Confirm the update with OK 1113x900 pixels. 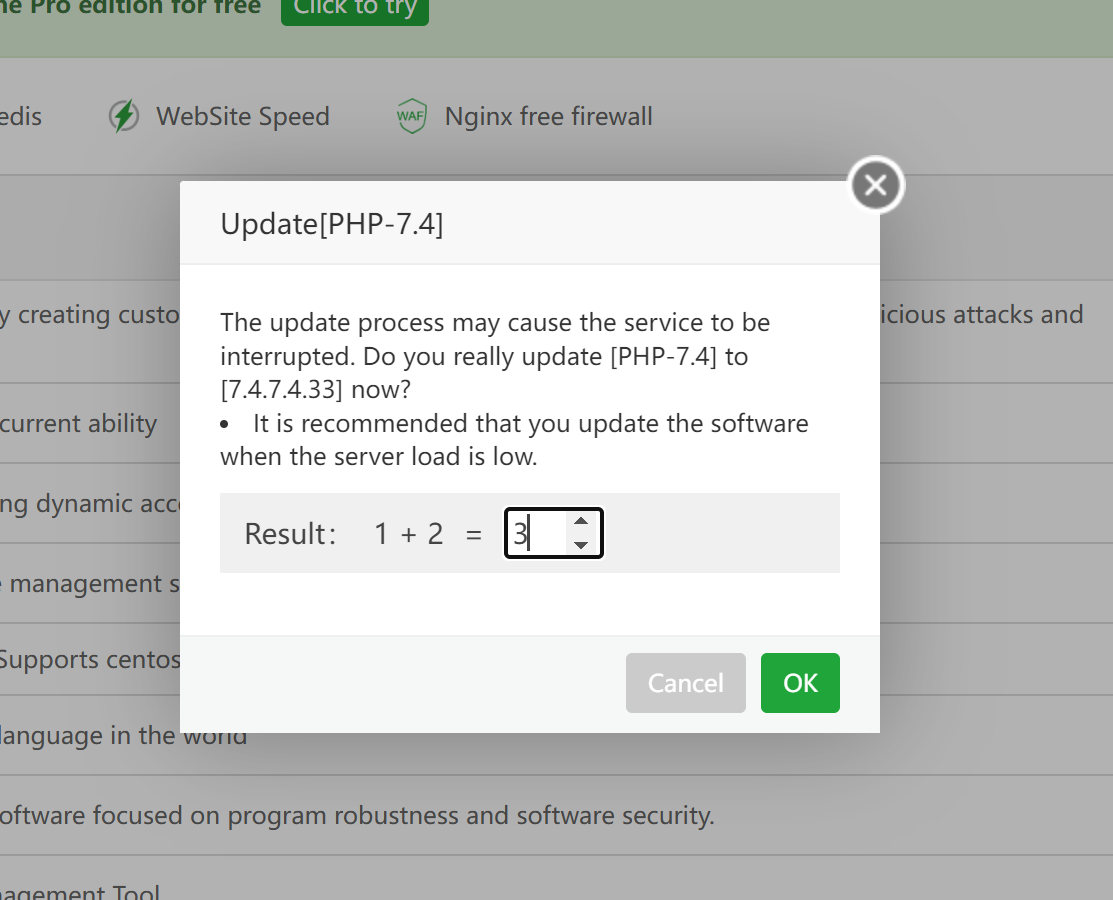tap(800, 683)
